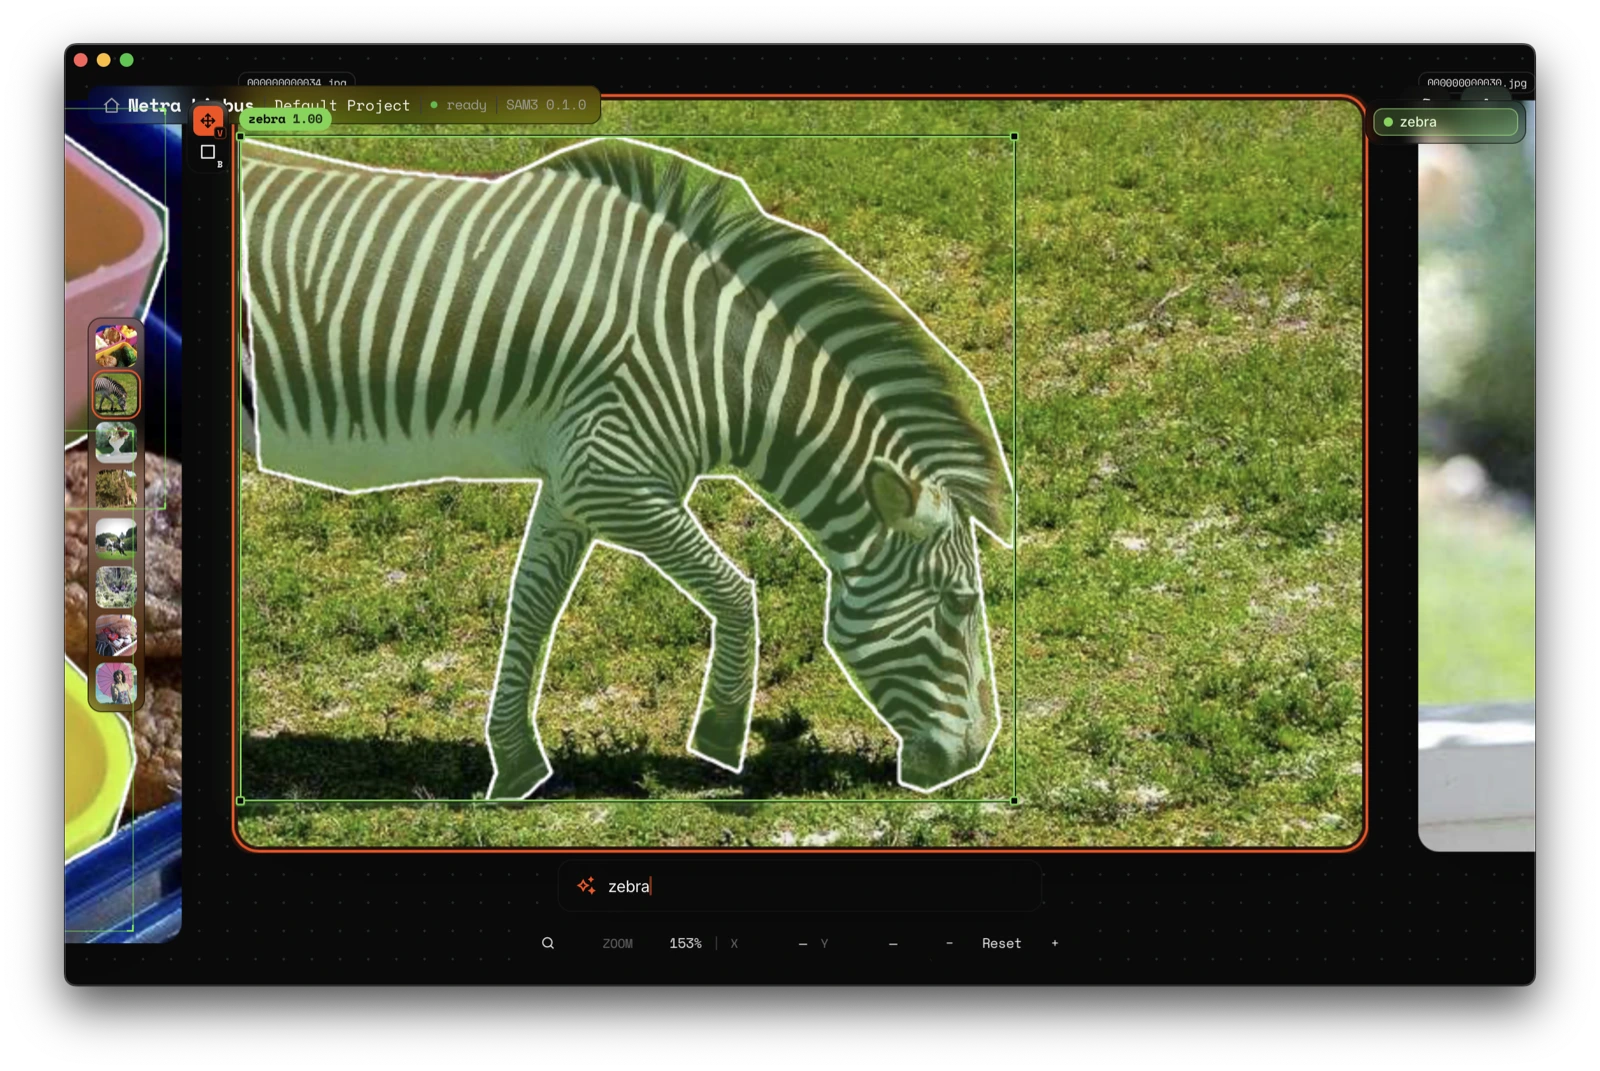Grab the top-right bounding box handle
Viewport: 1600px width, 1071px height.
(1014, 136)
